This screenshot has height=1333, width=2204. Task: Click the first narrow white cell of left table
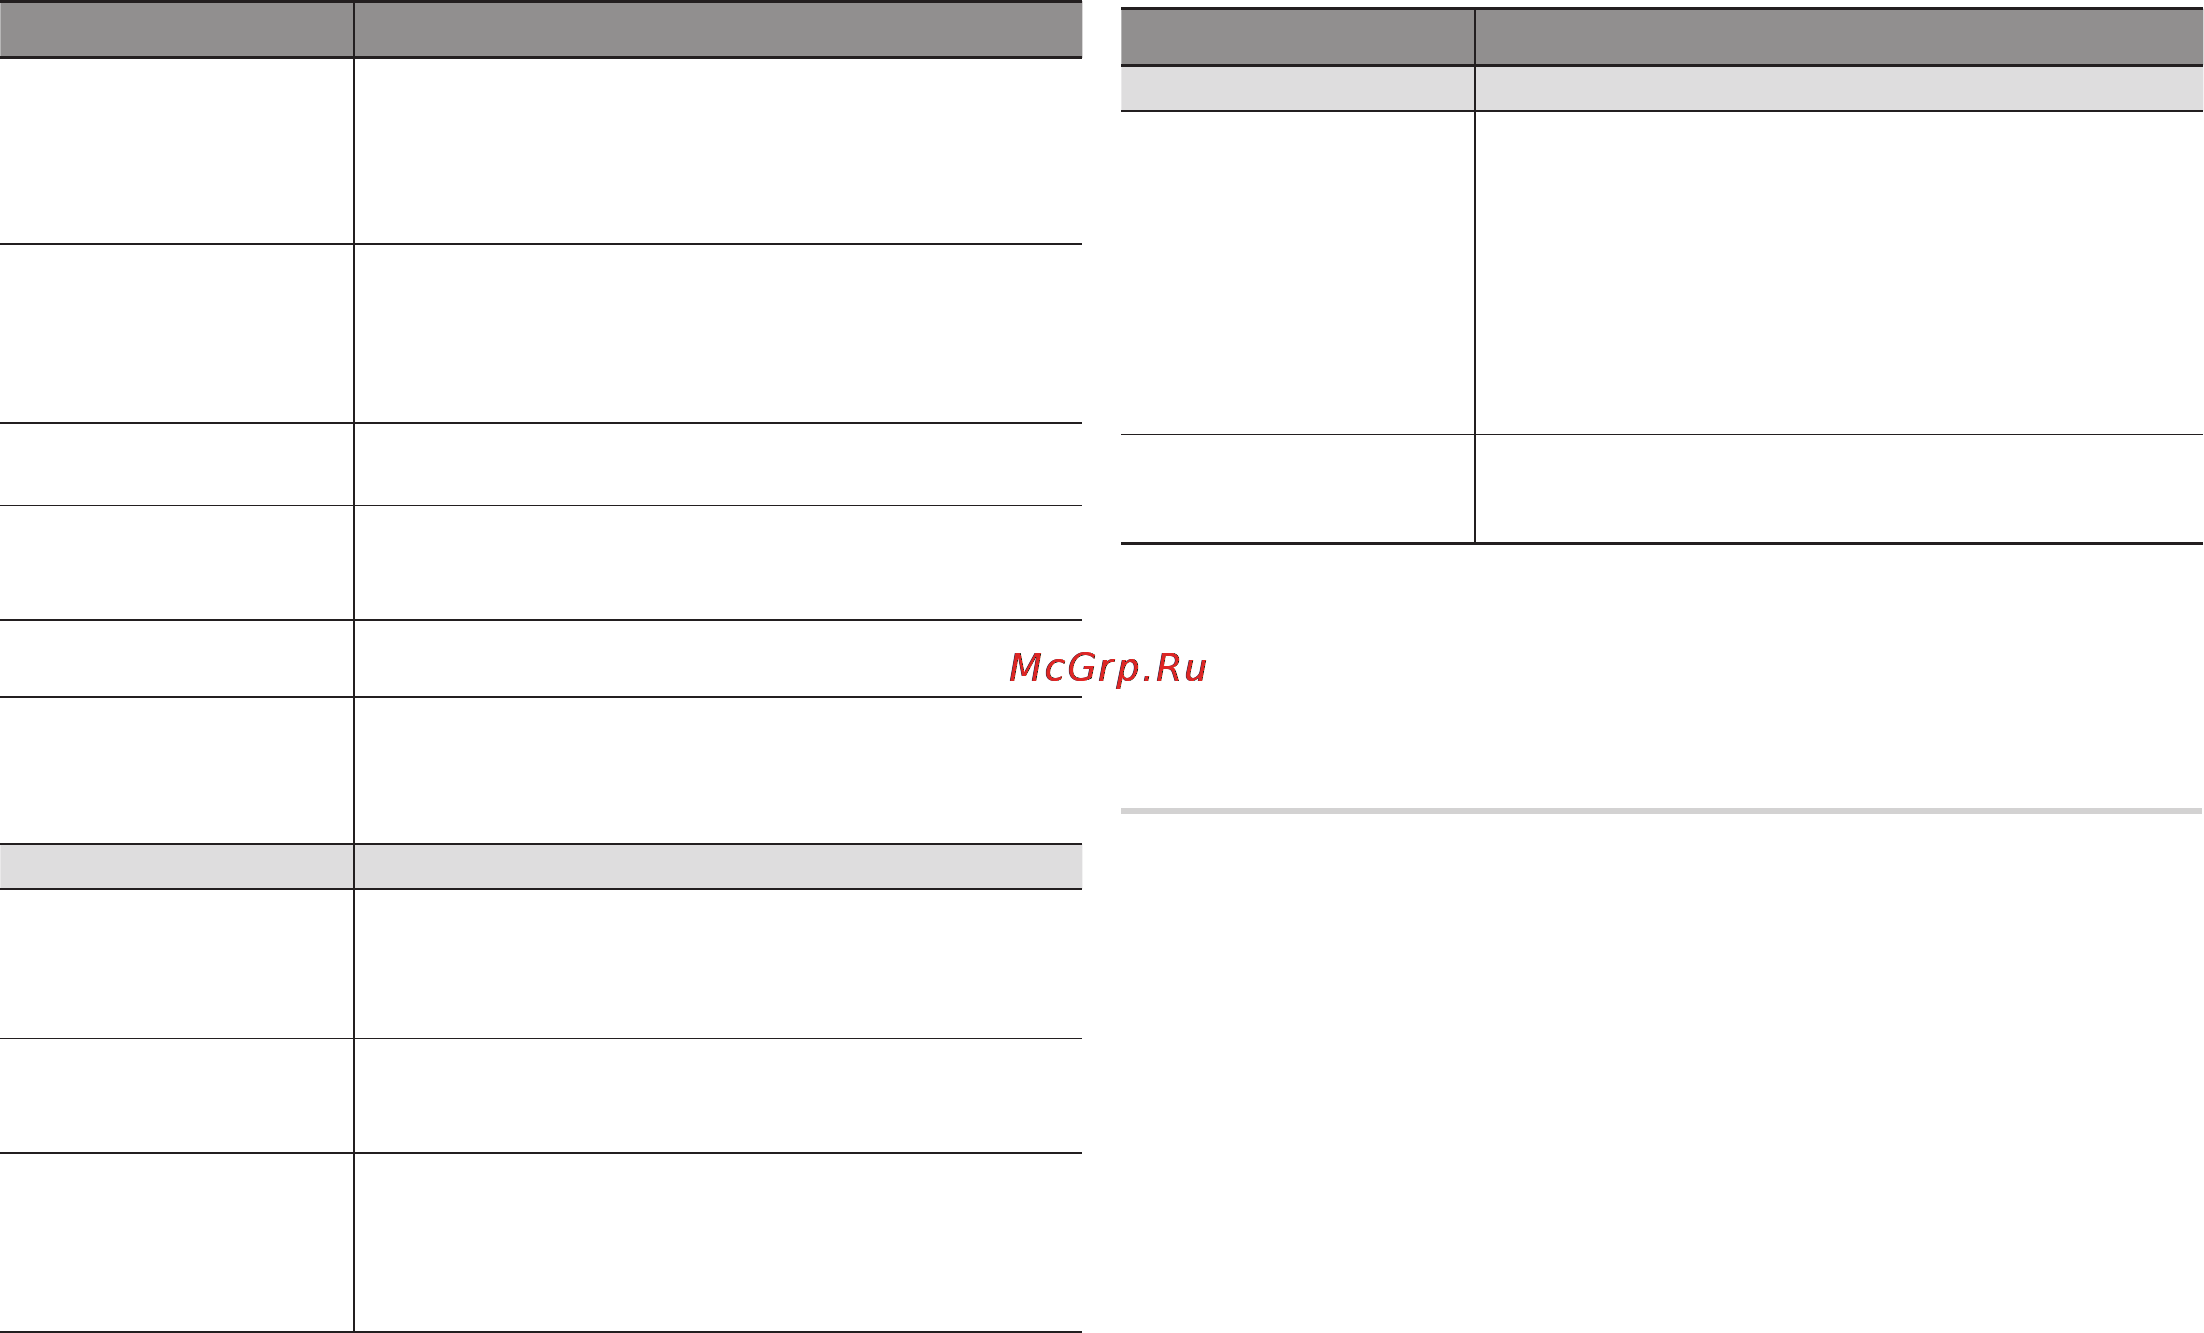[176, 151]
